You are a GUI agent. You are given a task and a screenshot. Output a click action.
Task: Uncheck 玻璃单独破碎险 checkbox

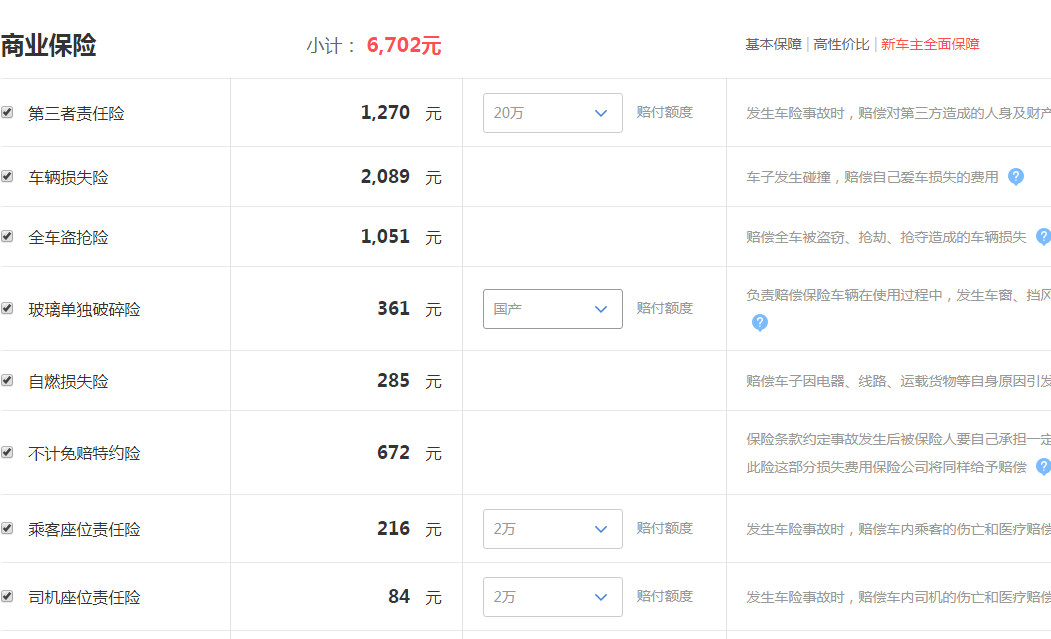pyautogui.click(x=7, y=308)
